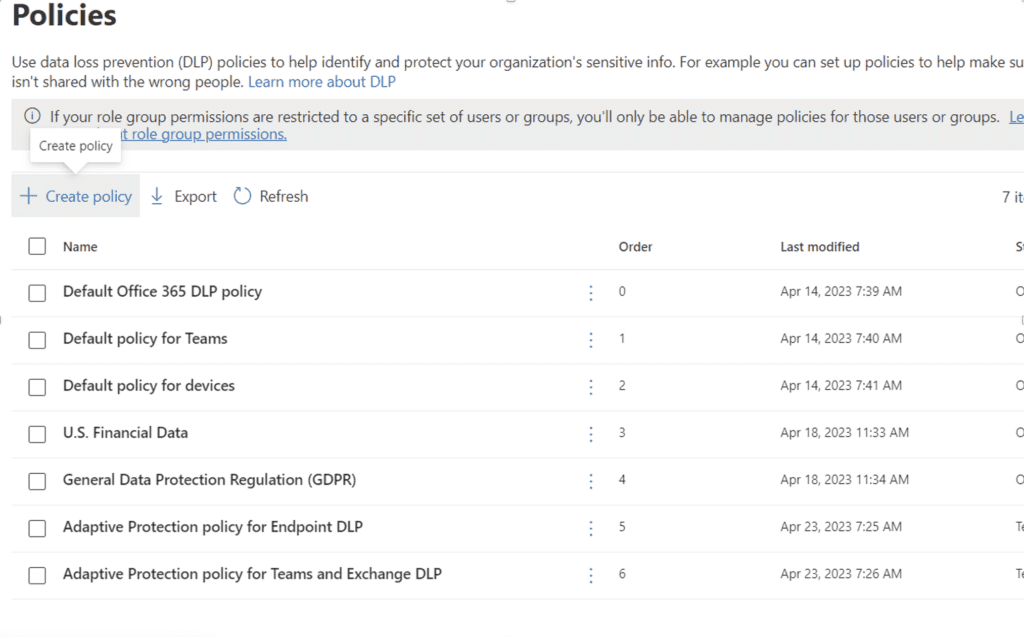Click the Export download arrow icon

tap(157, 196)
